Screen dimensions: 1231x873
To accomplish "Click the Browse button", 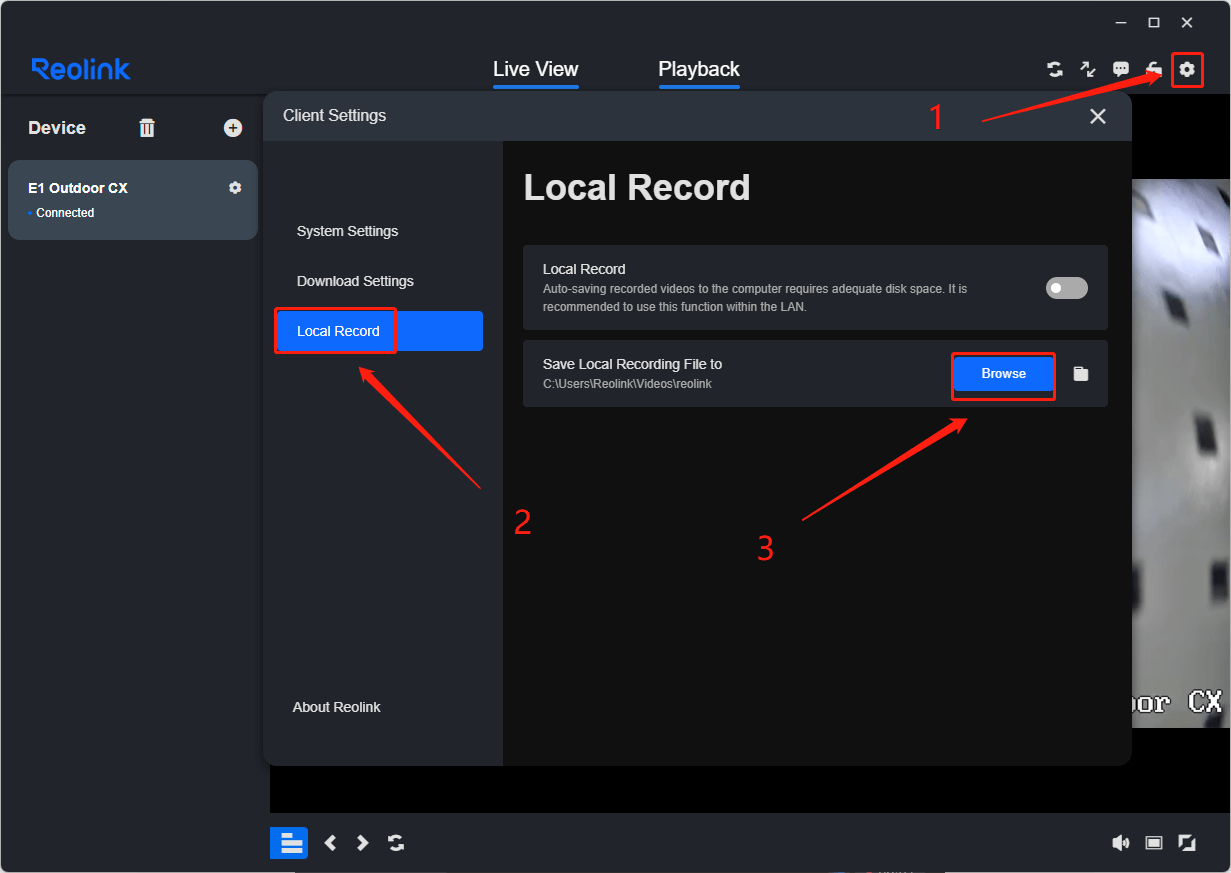I will (1004, 374).
